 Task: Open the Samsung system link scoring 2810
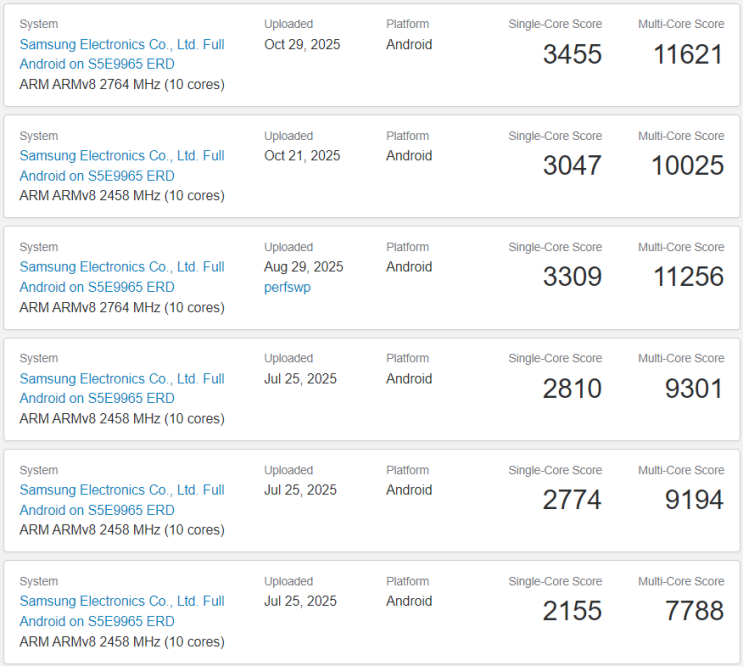(x=121, y=379)
